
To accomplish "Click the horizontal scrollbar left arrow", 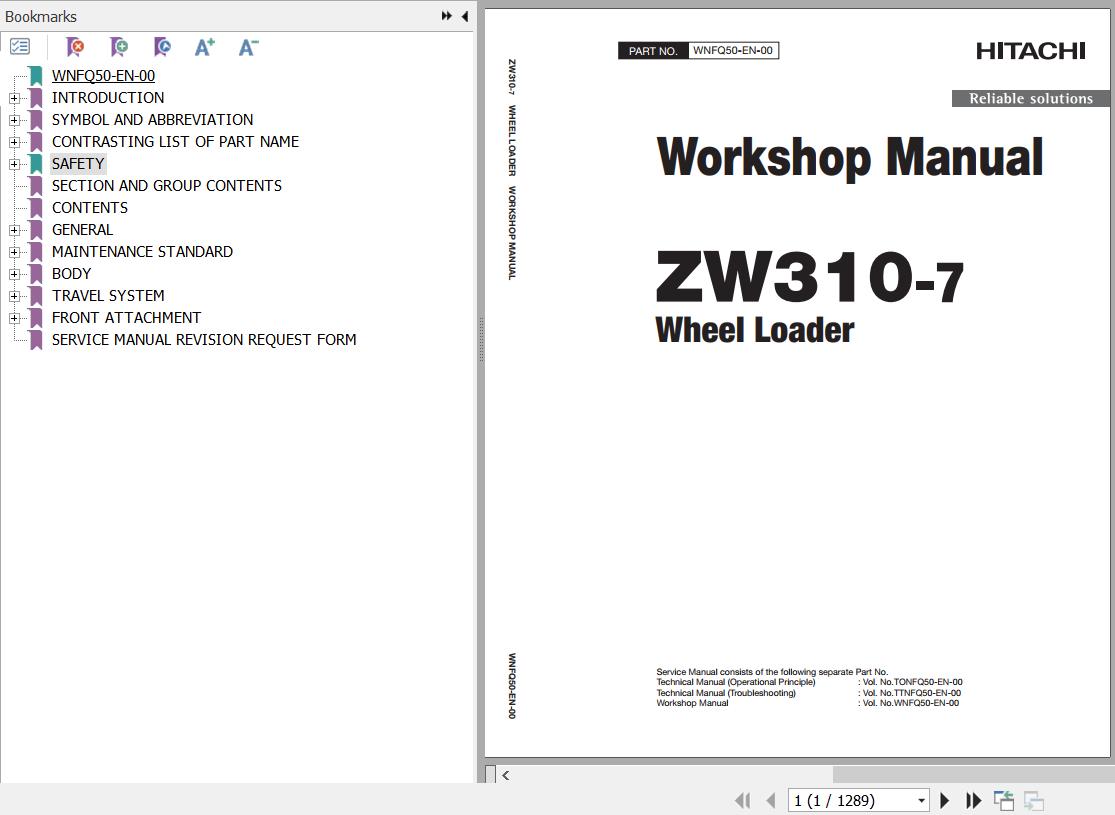I will 506,775.
